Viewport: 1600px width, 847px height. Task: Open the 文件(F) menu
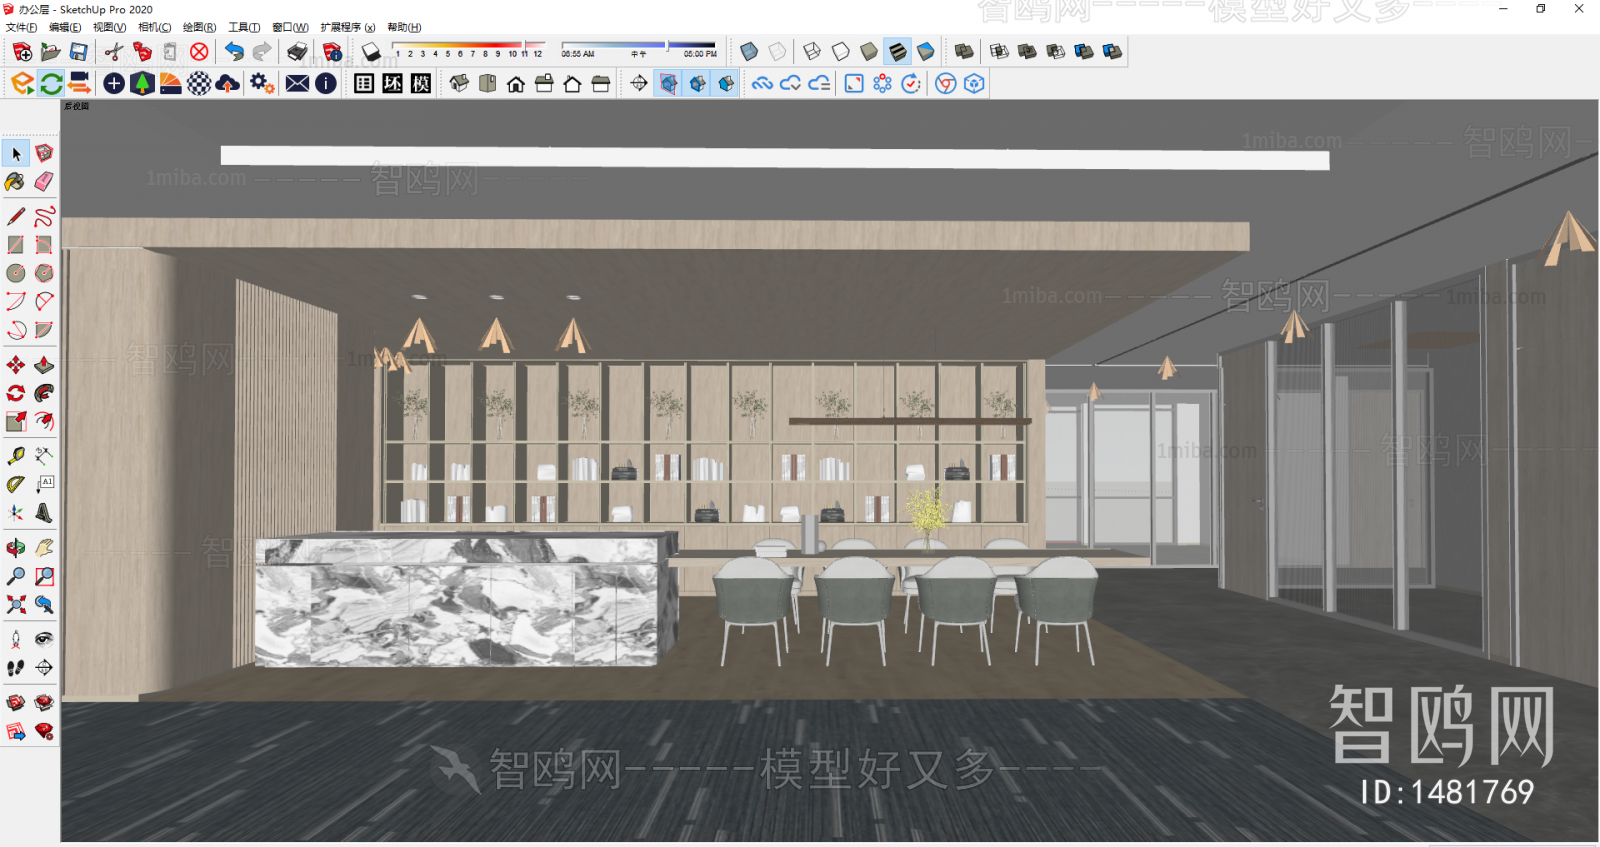tap(21, 27)
